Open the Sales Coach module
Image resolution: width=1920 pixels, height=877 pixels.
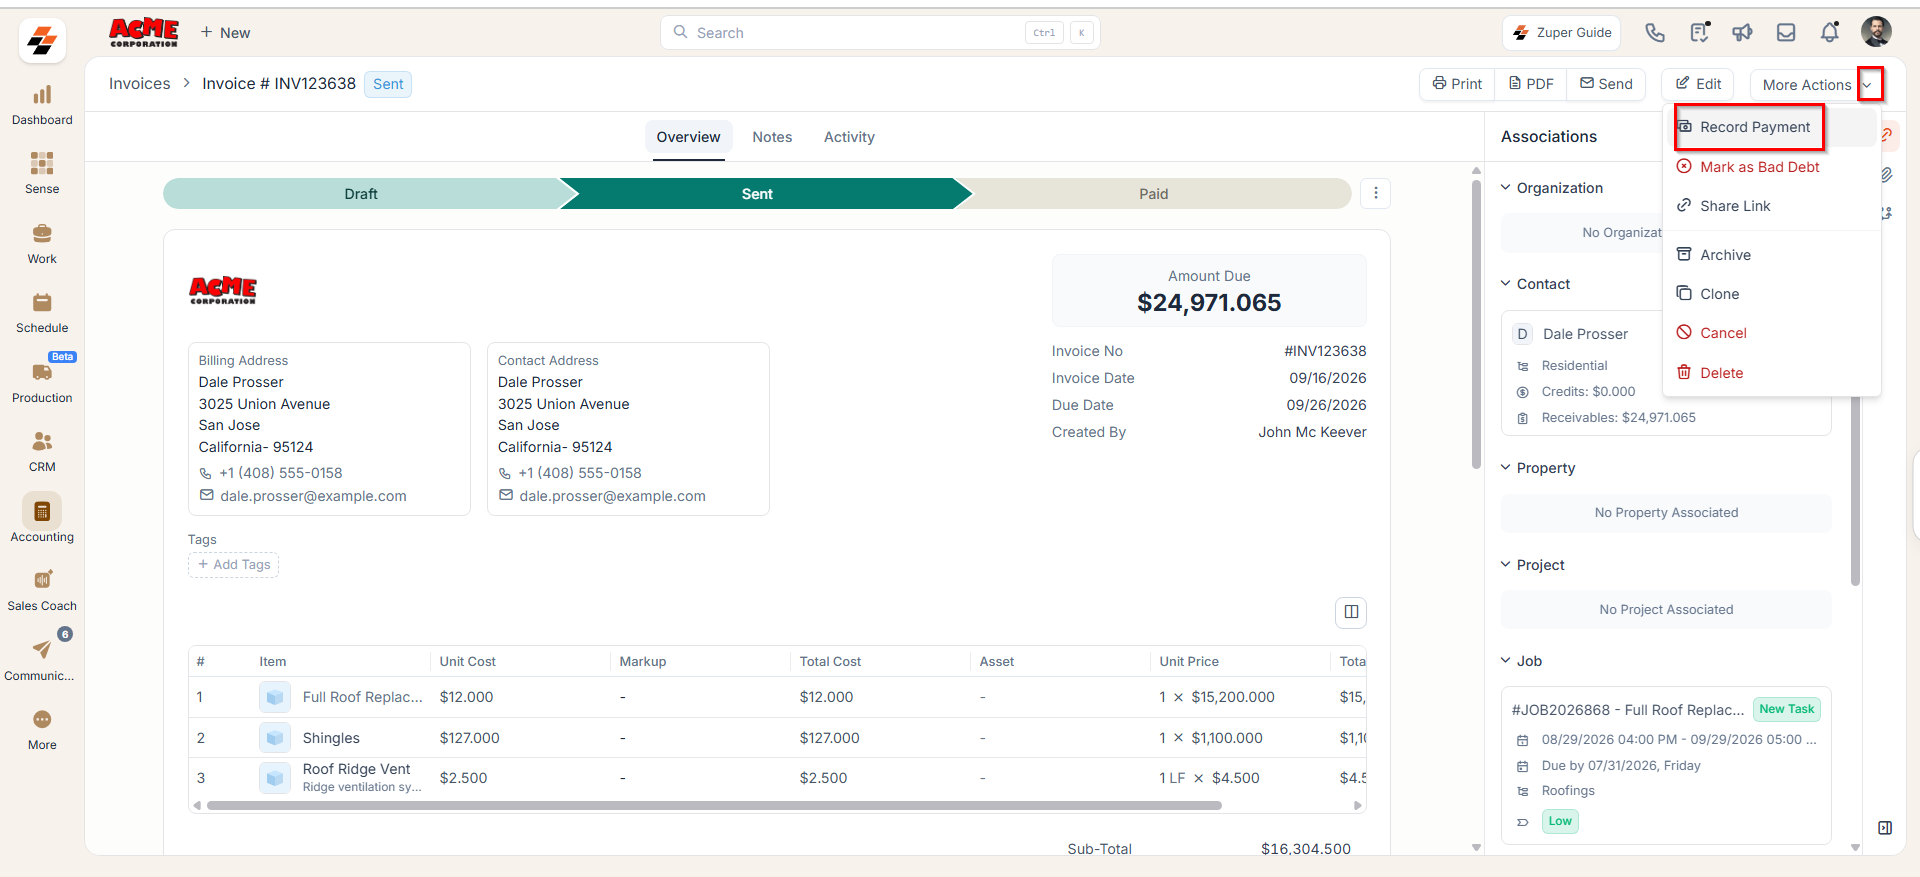click(42, 591)
